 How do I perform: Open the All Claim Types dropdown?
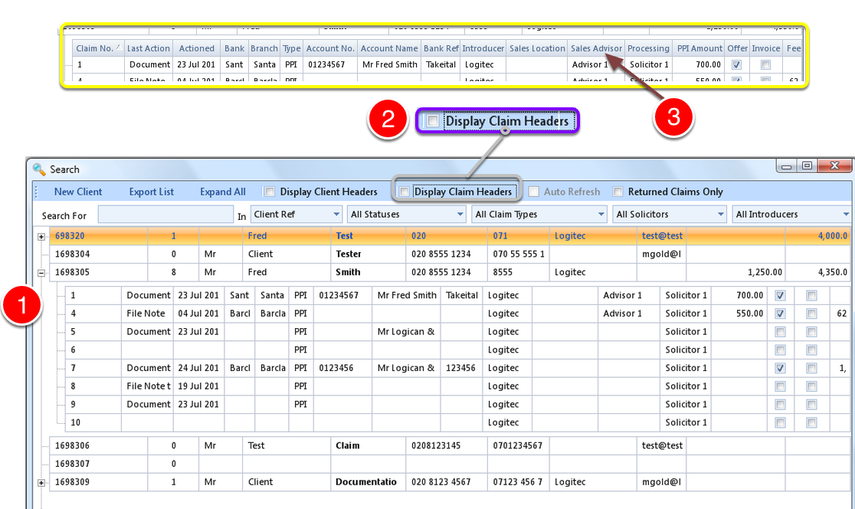click(539, 214)
